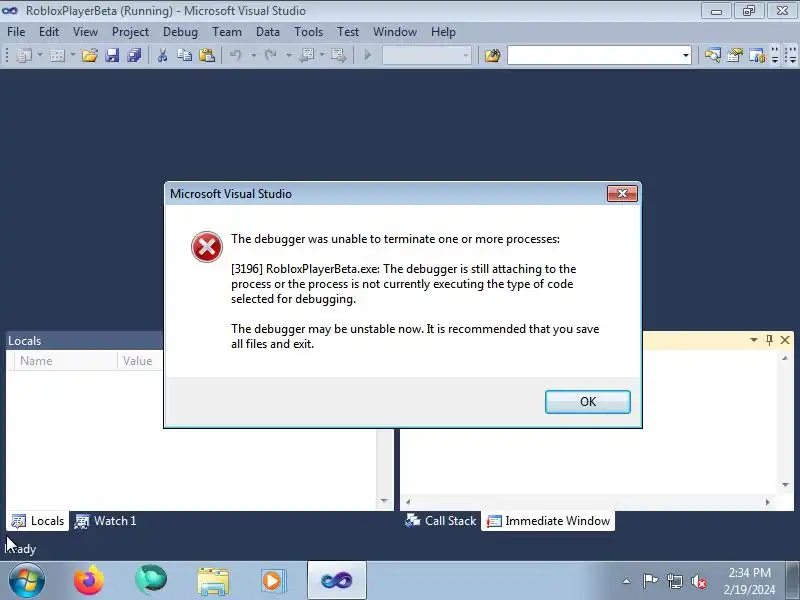The width and height of the screenshot is (800, 600).
Task: Open the Project menu
Action: point(130,32)
